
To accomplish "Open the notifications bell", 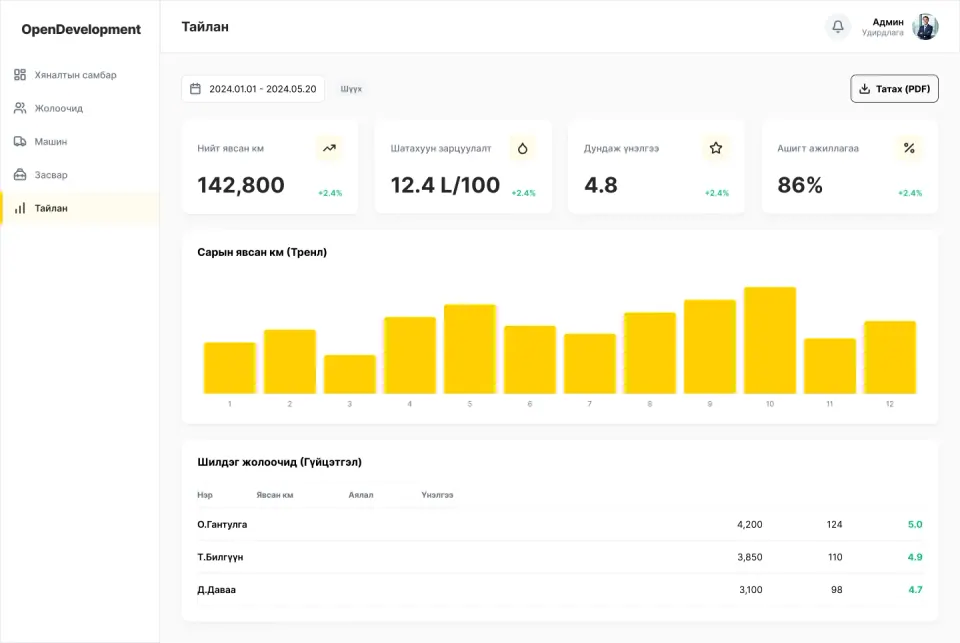I will pos(838,26).
